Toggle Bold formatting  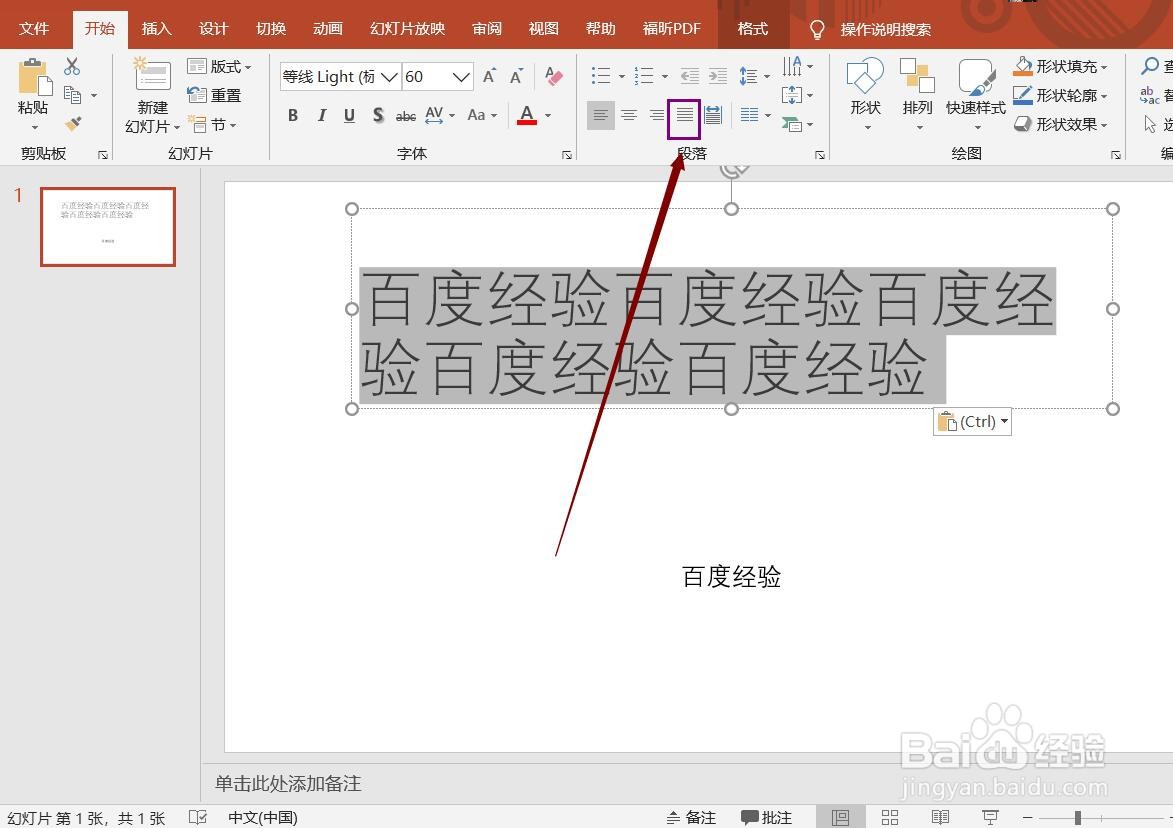click(293, 115)
